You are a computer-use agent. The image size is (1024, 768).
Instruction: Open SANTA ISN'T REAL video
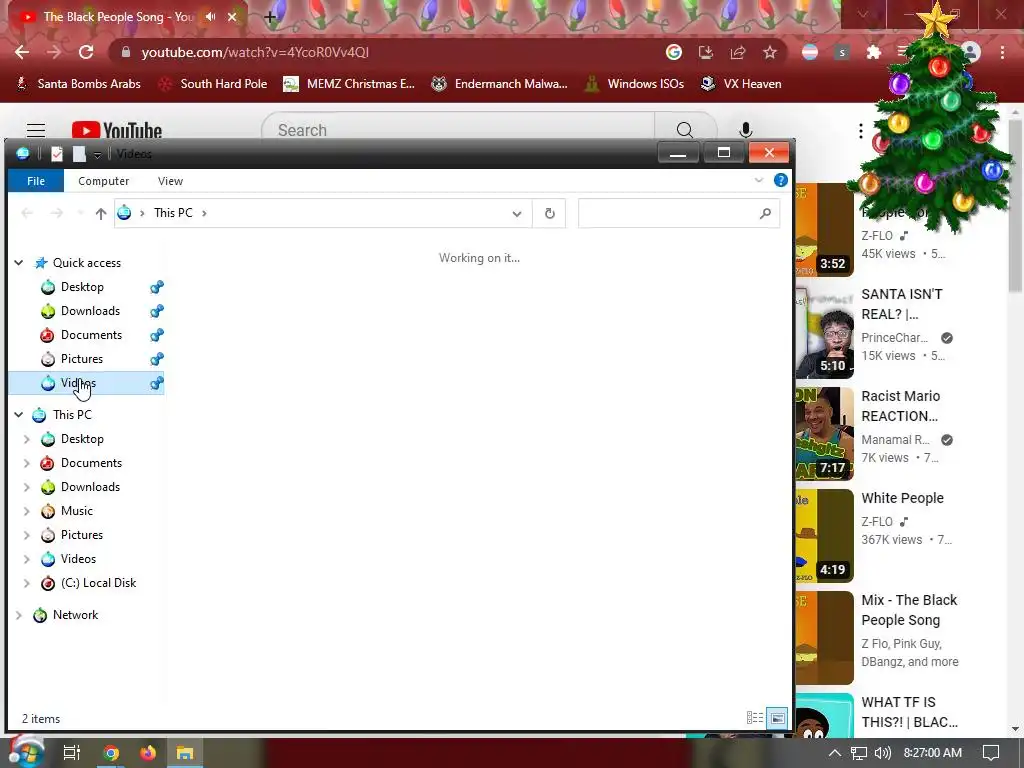pos(902,304)
